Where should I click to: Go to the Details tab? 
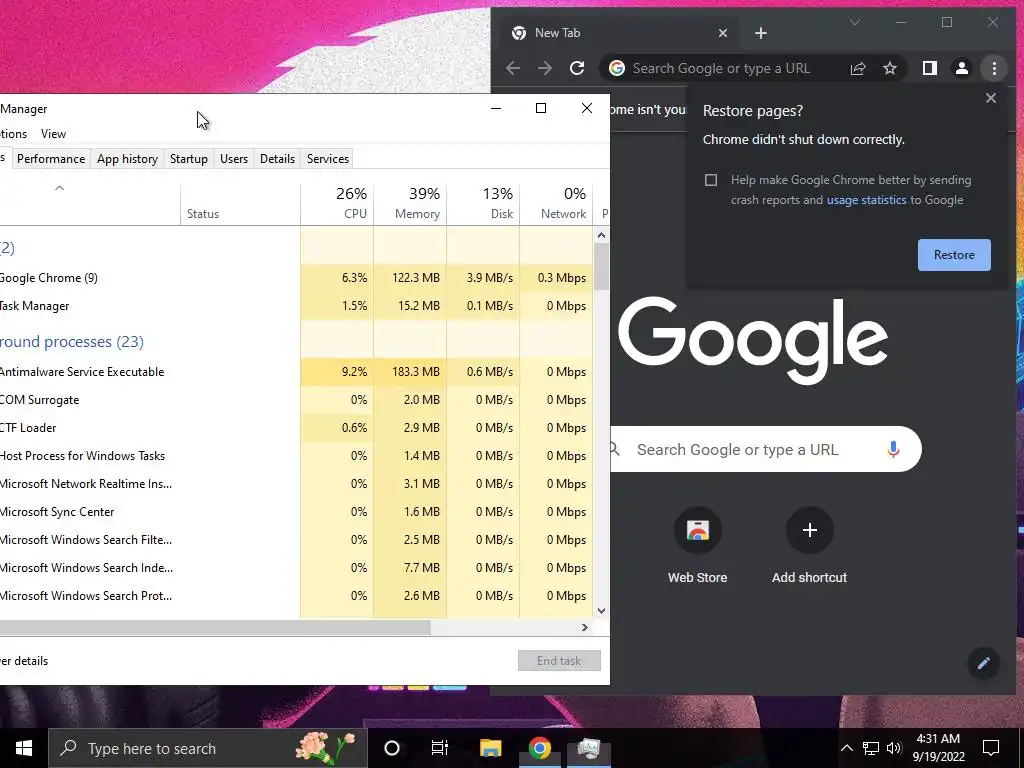click(x=278, y=159)
